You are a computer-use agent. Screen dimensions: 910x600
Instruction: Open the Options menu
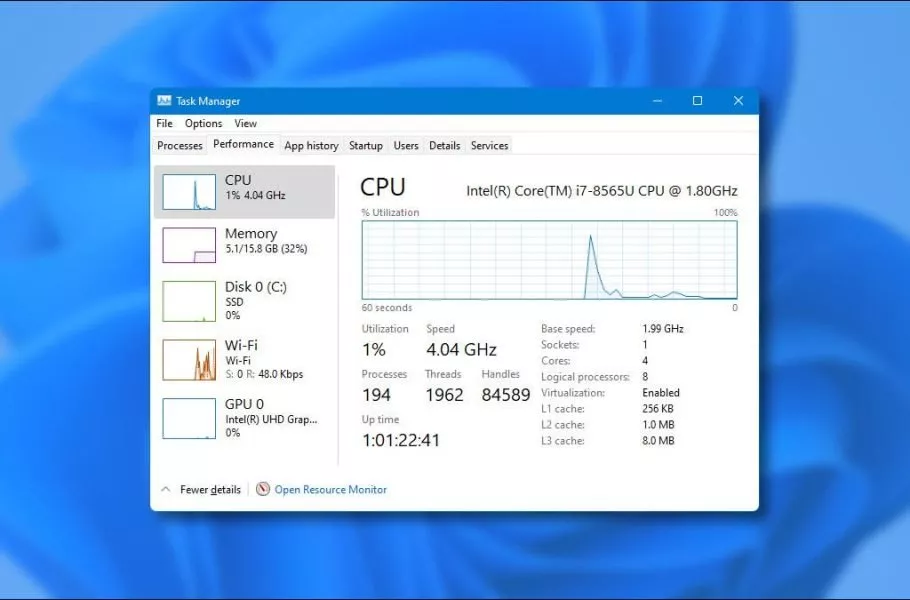[x=203, y=123]
